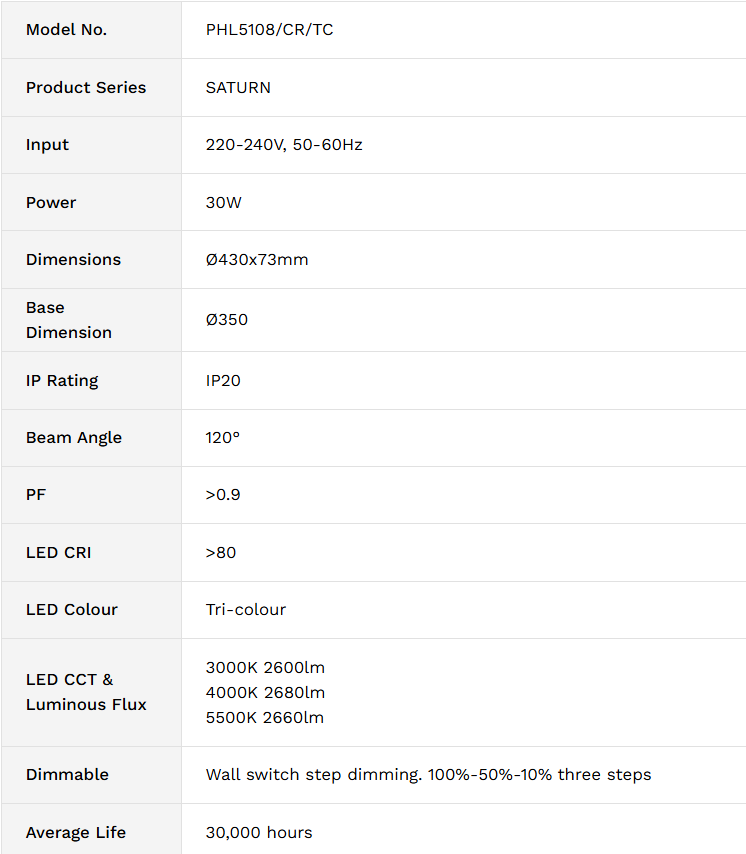Click the 4000K 2680lm line

pos(265,693)
